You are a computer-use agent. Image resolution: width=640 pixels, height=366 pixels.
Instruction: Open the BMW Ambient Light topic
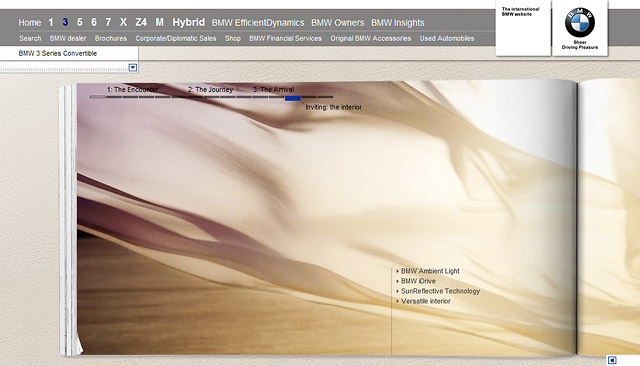tap(430, 271)
